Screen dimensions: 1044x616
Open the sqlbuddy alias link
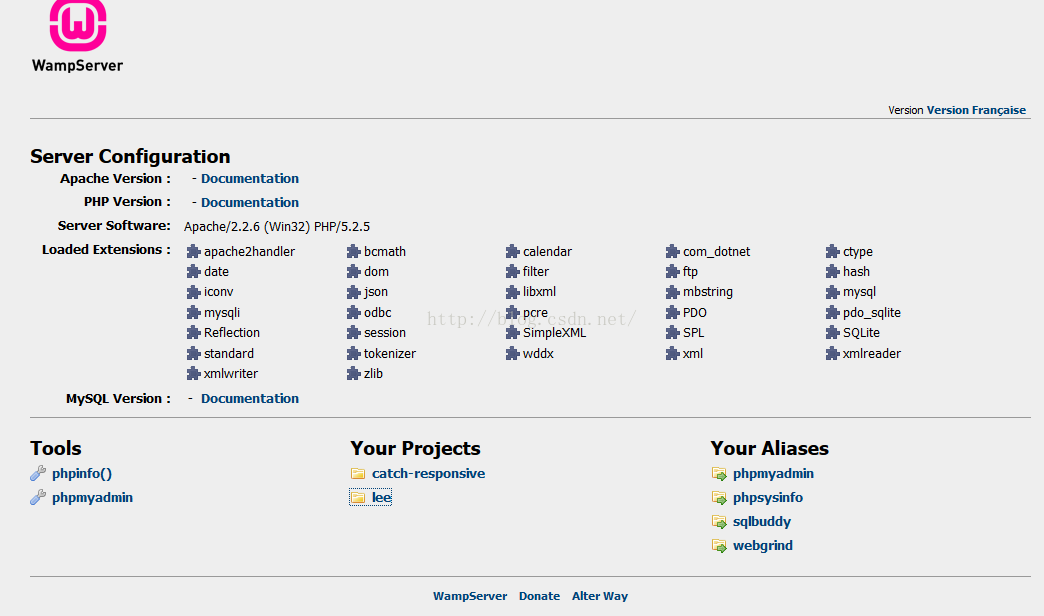(762, 521)
